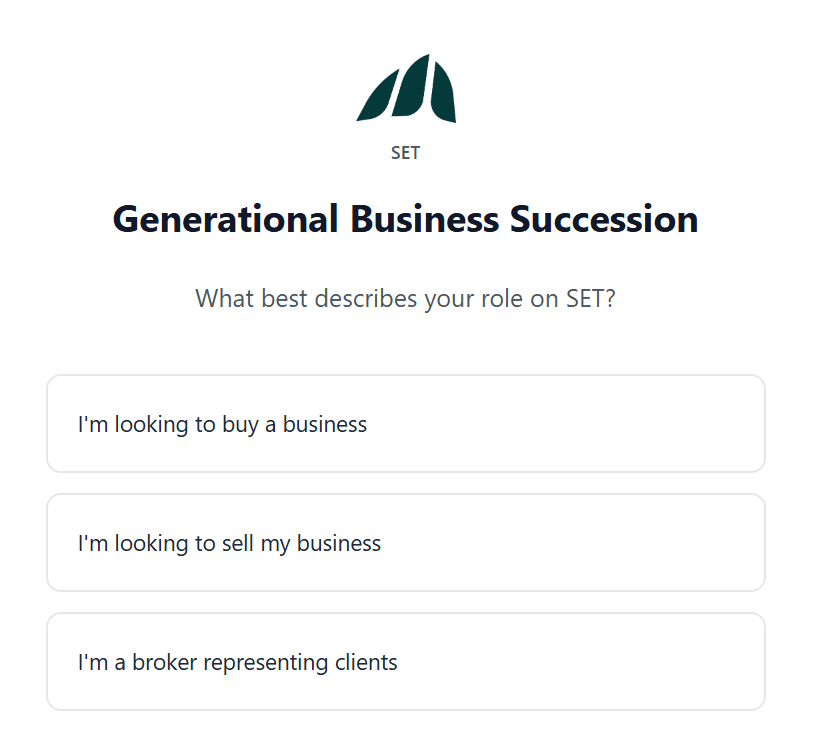Click the "What best describes your role" question

pos(405,299)
